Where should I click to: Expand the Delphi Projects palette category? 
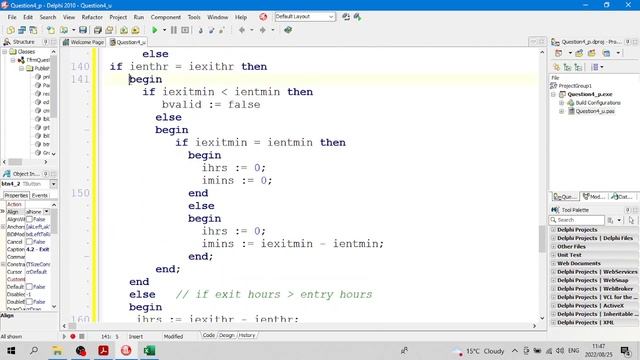(x=553, y=230)
